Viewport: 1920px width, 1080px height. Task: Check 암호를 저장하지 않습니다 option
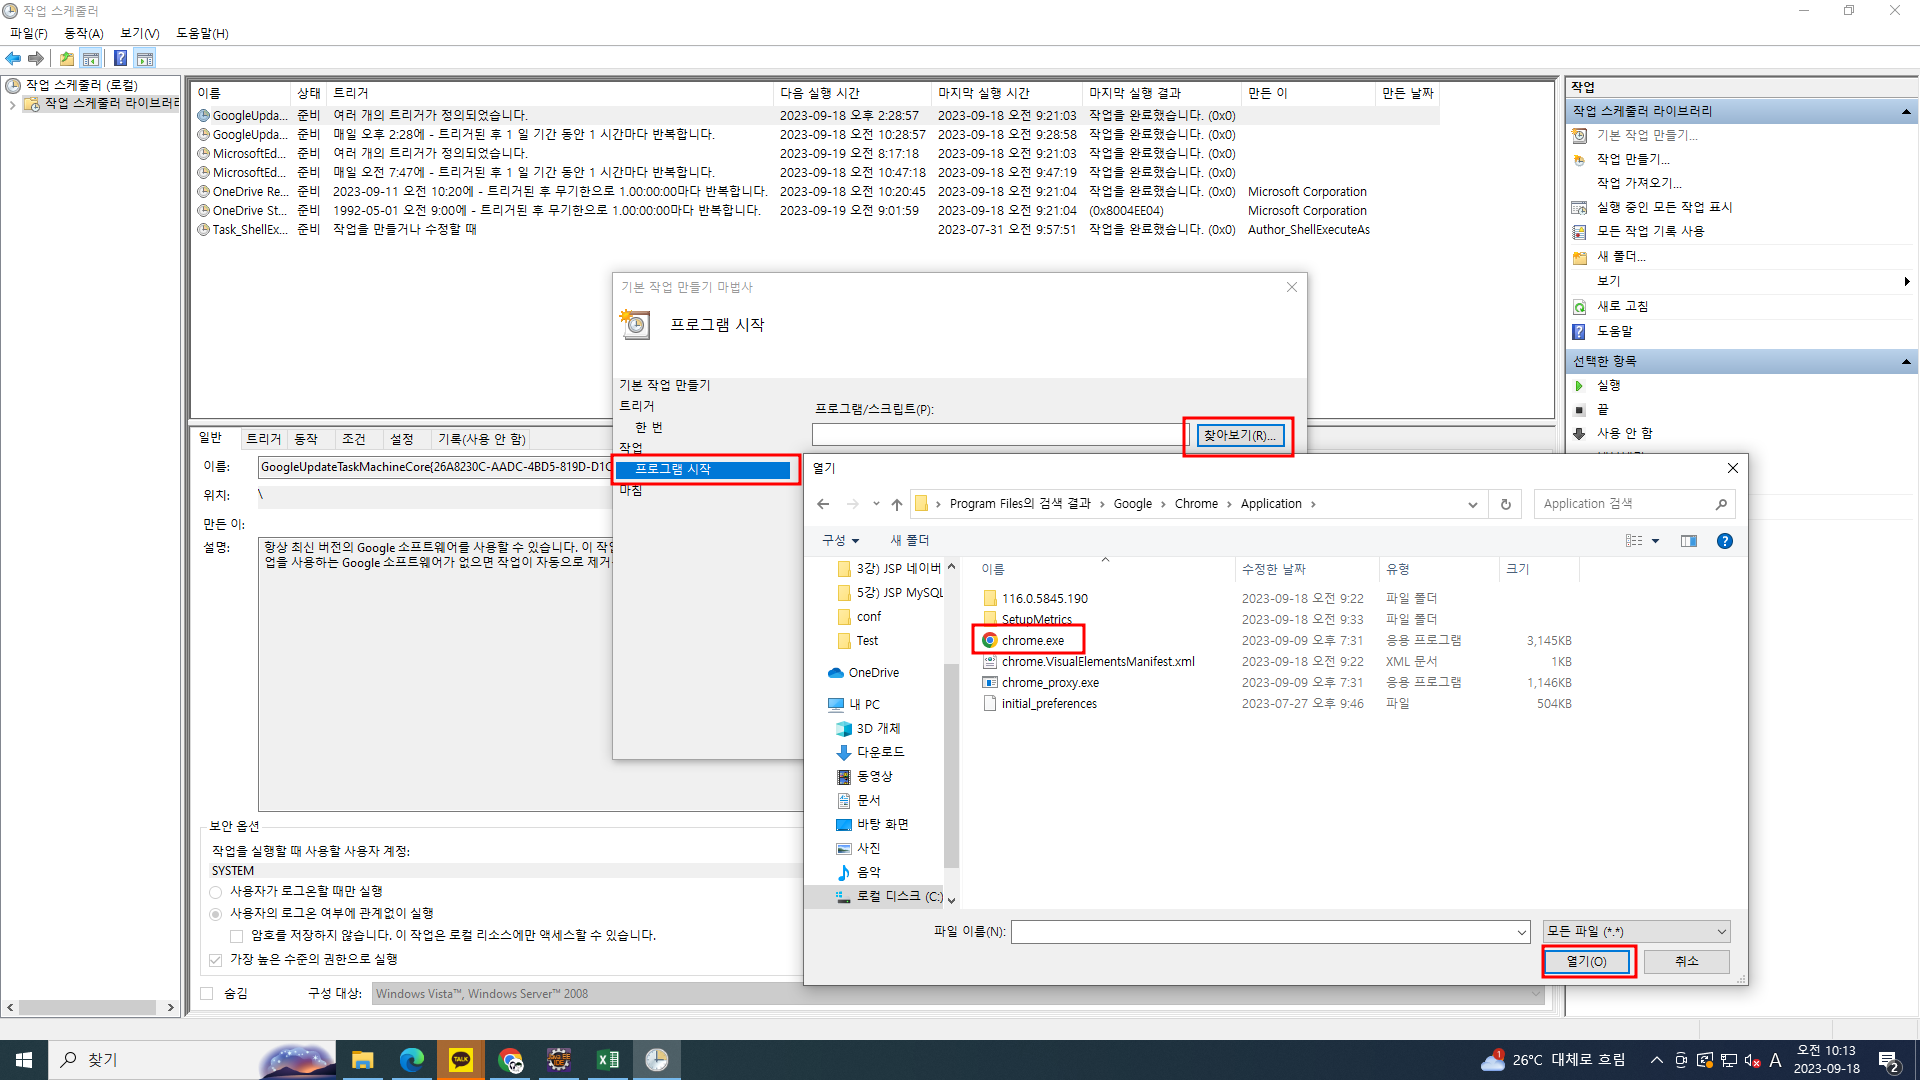click(x=237, y=936)
